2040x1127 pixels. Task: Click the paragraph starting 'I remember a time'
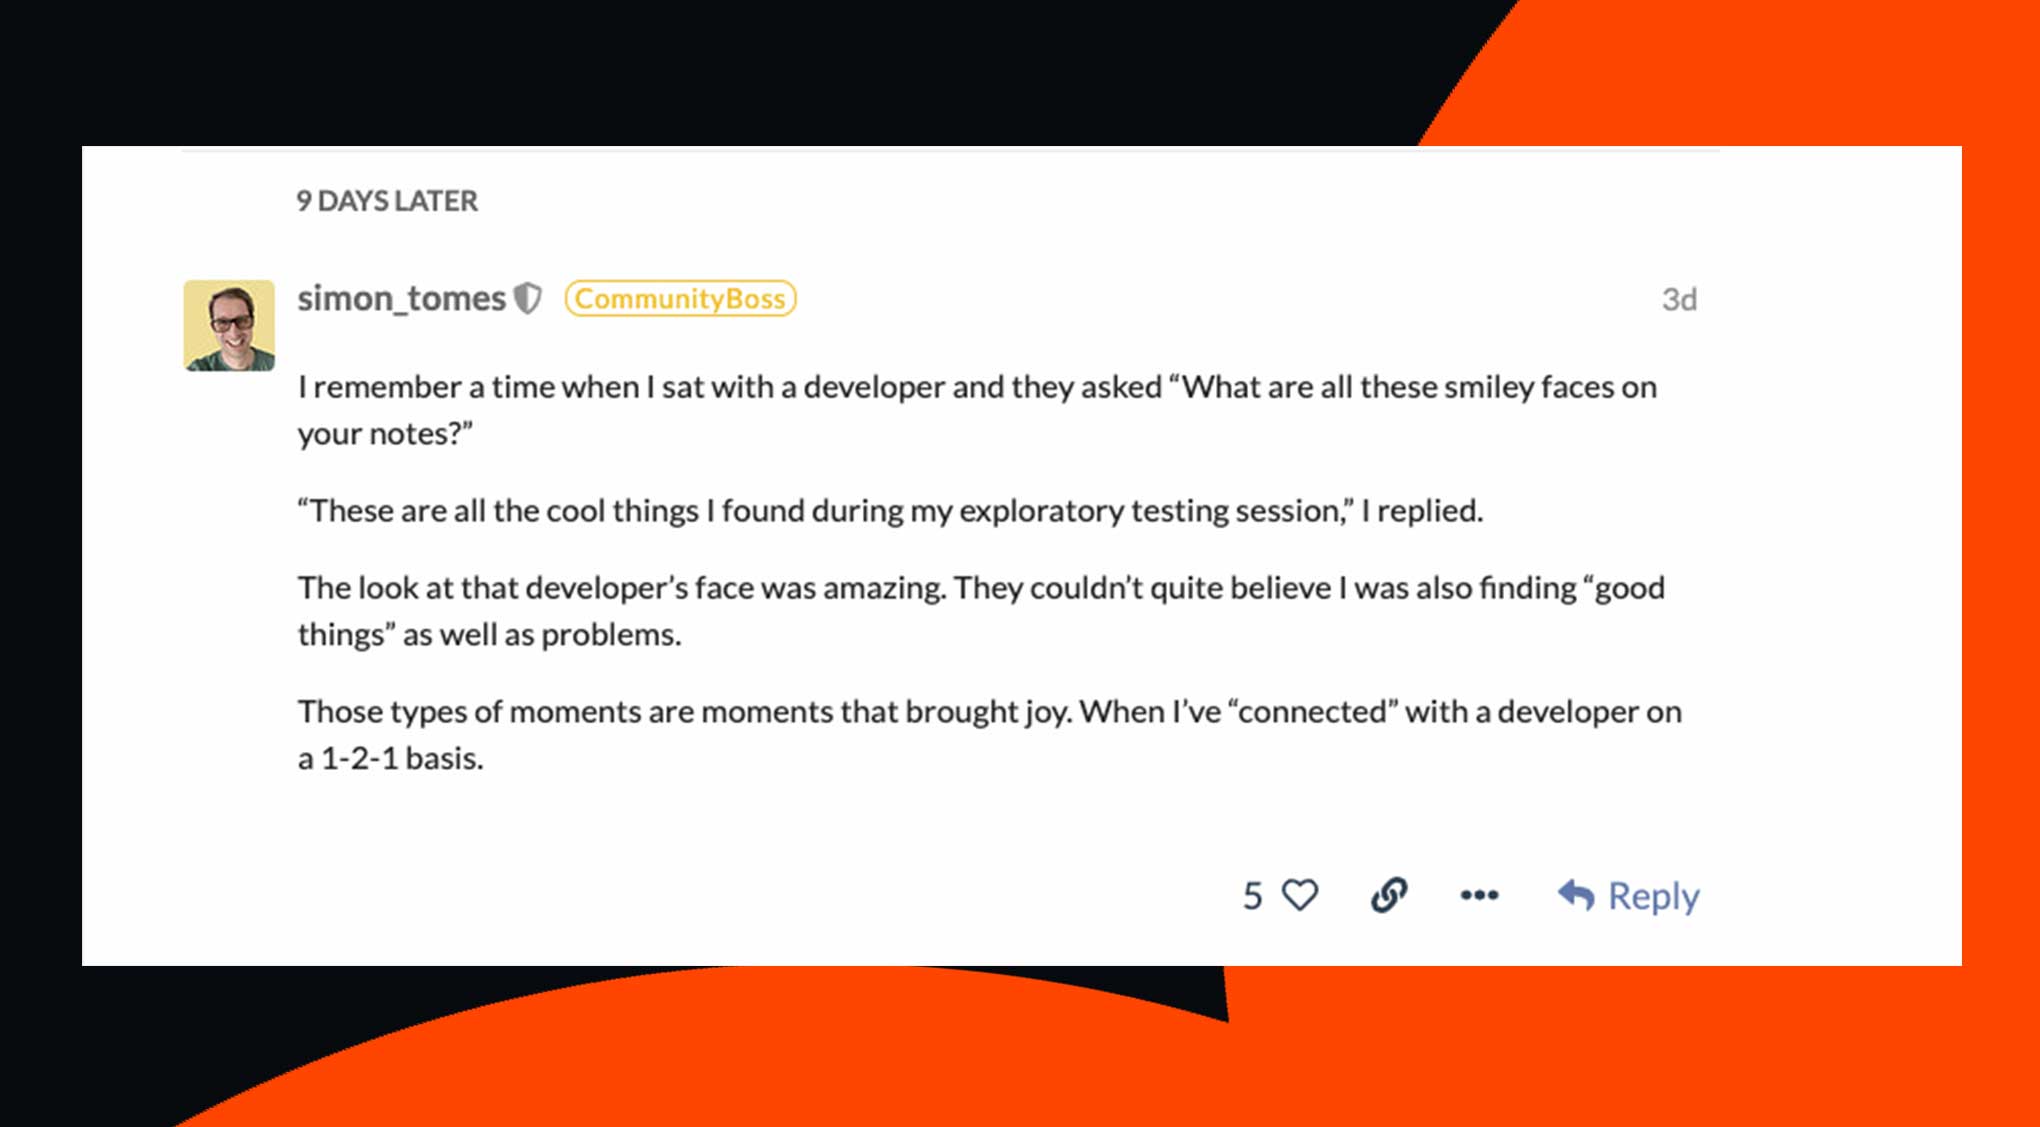pyautogui.click(x=977, y=410)
